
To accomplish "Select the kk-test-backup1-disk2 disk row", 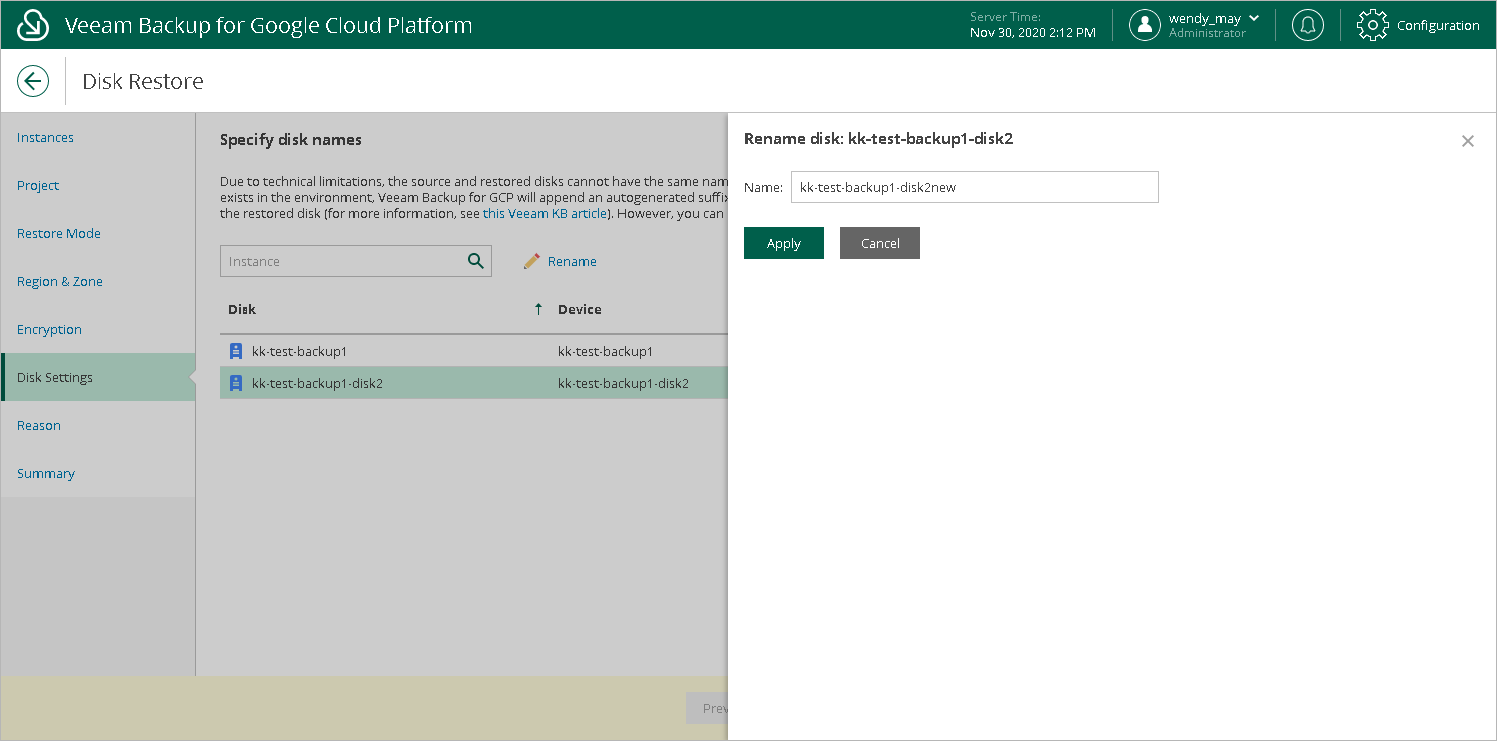I will pyautogui.click(x=474, y=383).
